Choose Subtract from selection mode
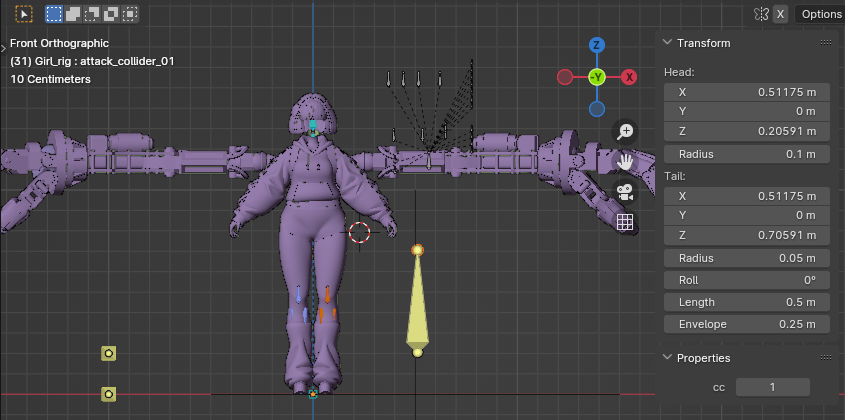Viewport: 845px width, 420px height. click(92, 14)
